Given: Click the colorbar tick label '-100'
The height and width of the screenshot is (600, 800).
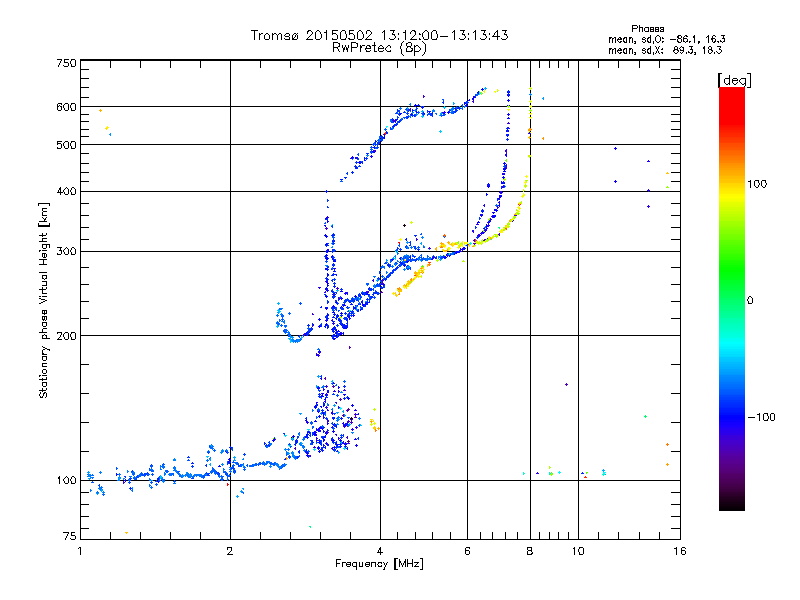Looking at the screenshot, I should [x=761, y=417].
